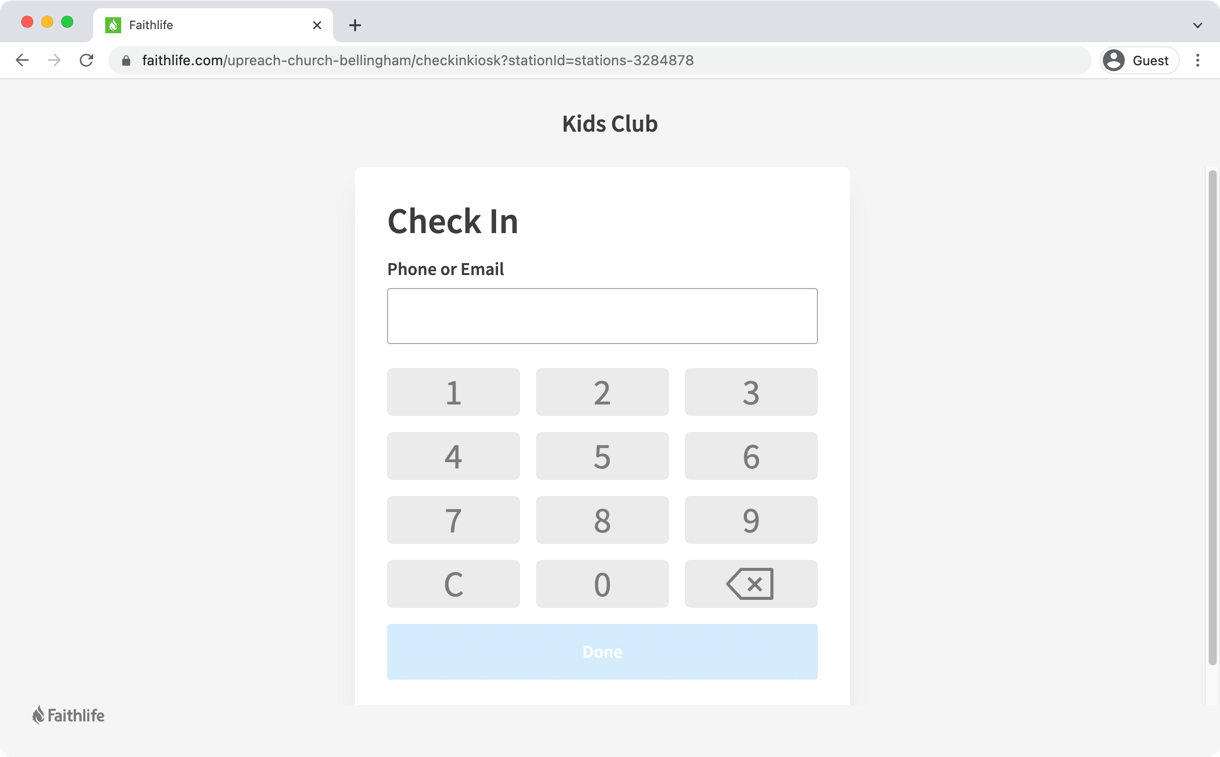The image size is (1220, 757).
Task: Click the page's vertical scrollbar
Action: tap(1212, 420)
